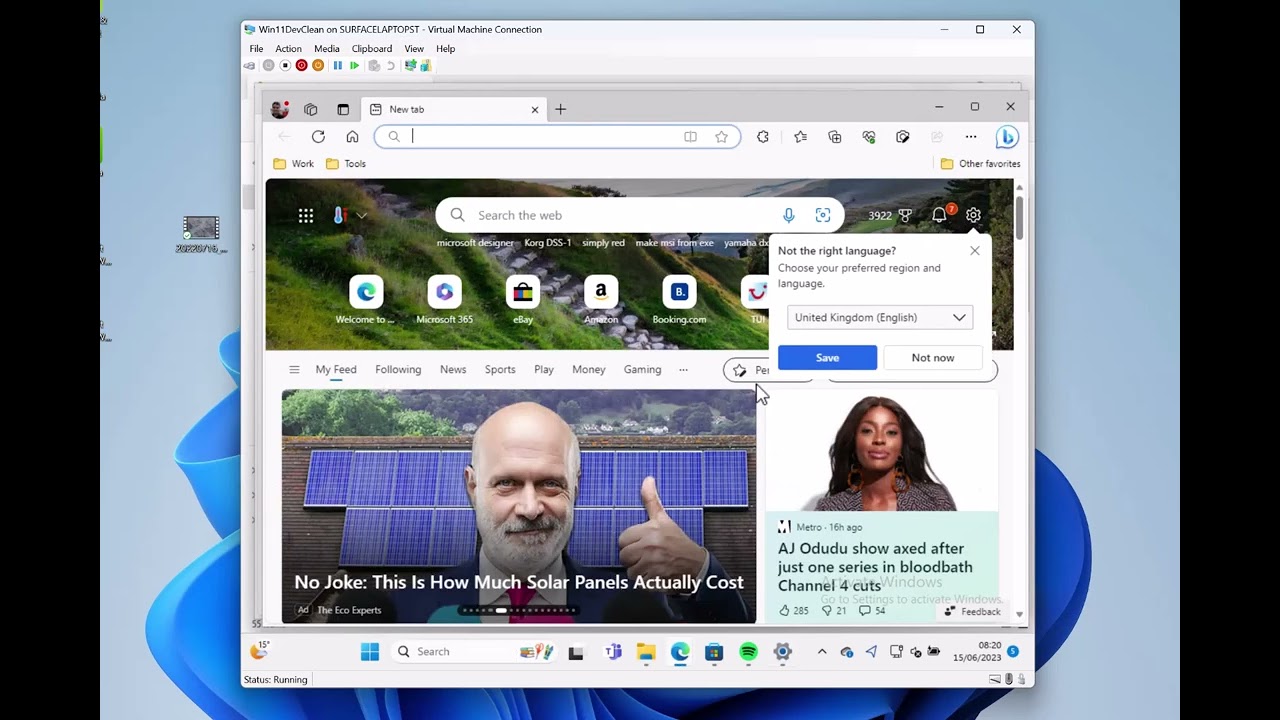Go to Edge Home page
Image resolution: width=1280 pixels, height=720 pixels.
[352, 137]
